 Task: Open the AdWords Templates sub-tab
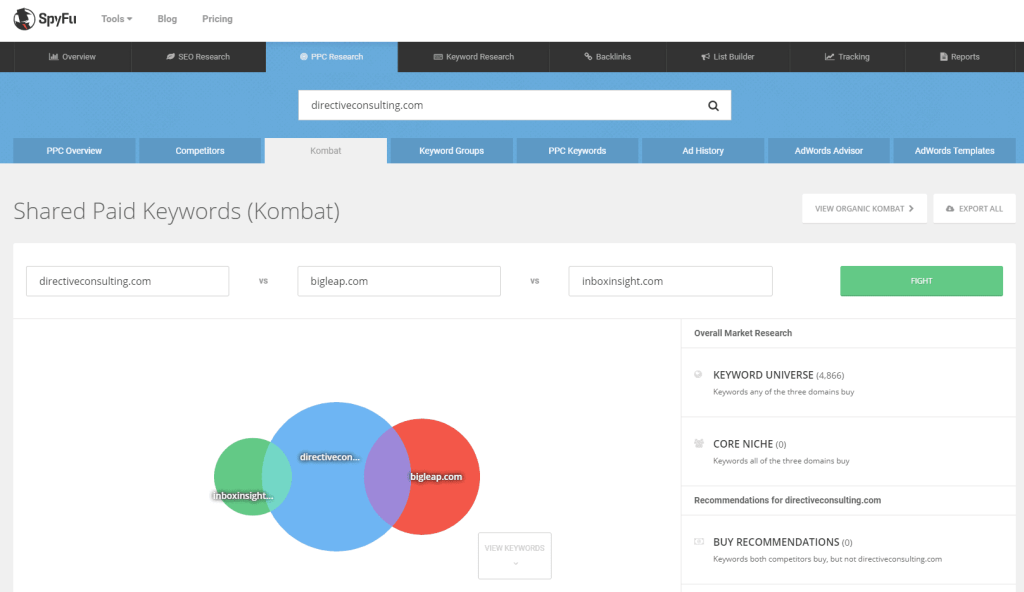click(955, 150)
